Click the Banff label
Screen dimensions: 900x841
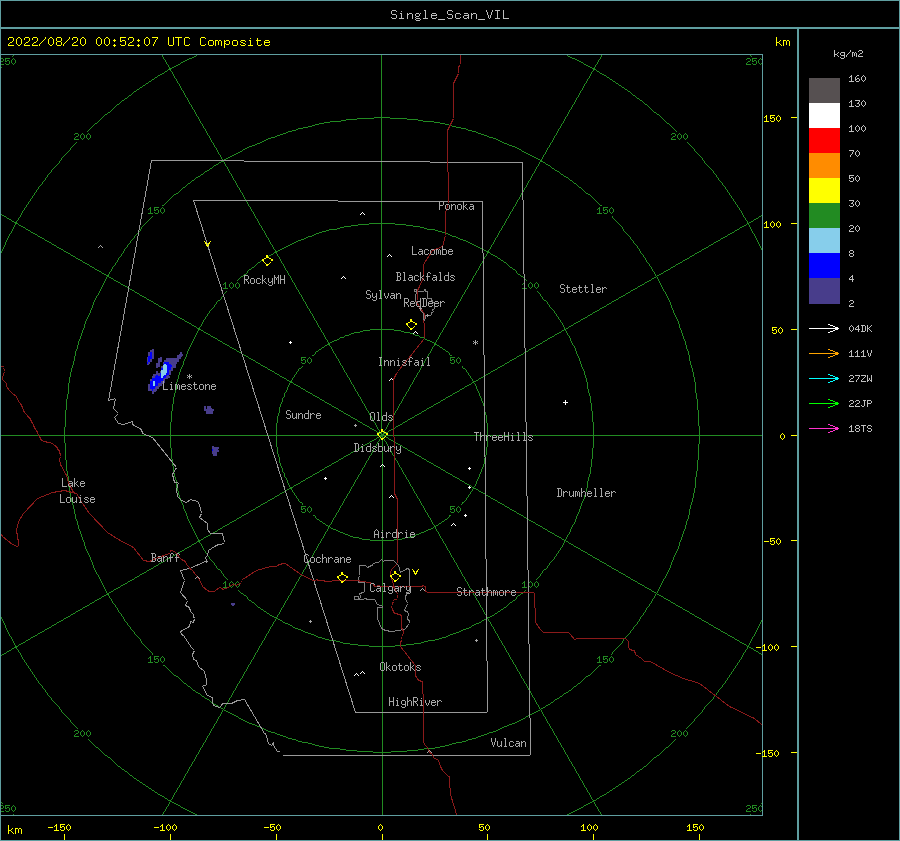[165, 558]
